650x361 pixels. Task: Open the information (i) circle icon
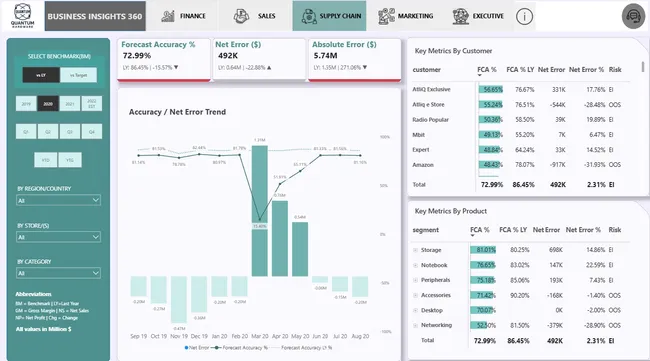524,17
